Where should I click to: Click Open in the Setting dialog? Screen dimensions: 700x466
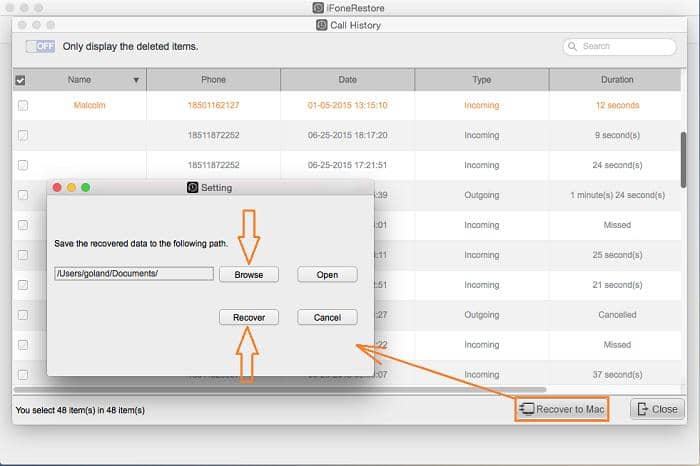327,274
